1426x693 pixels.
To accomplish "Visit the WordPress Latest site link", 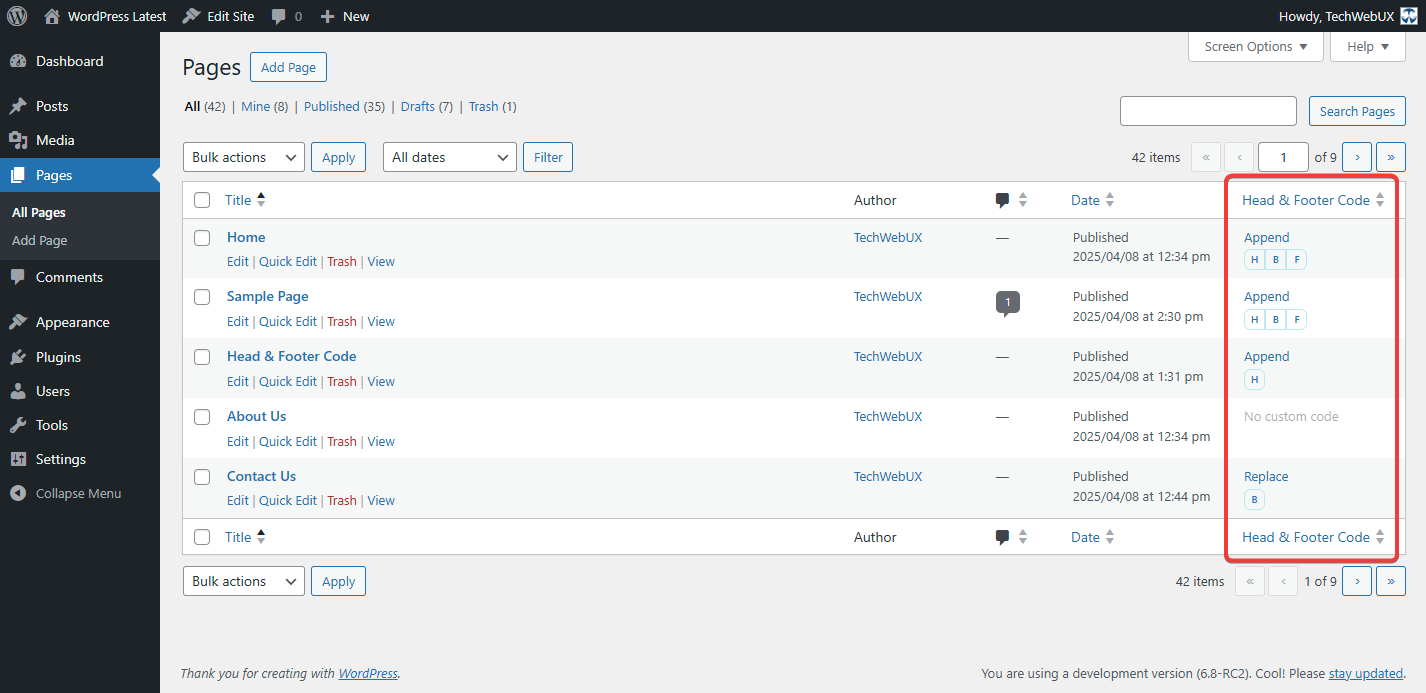I will tap(106, 16).
